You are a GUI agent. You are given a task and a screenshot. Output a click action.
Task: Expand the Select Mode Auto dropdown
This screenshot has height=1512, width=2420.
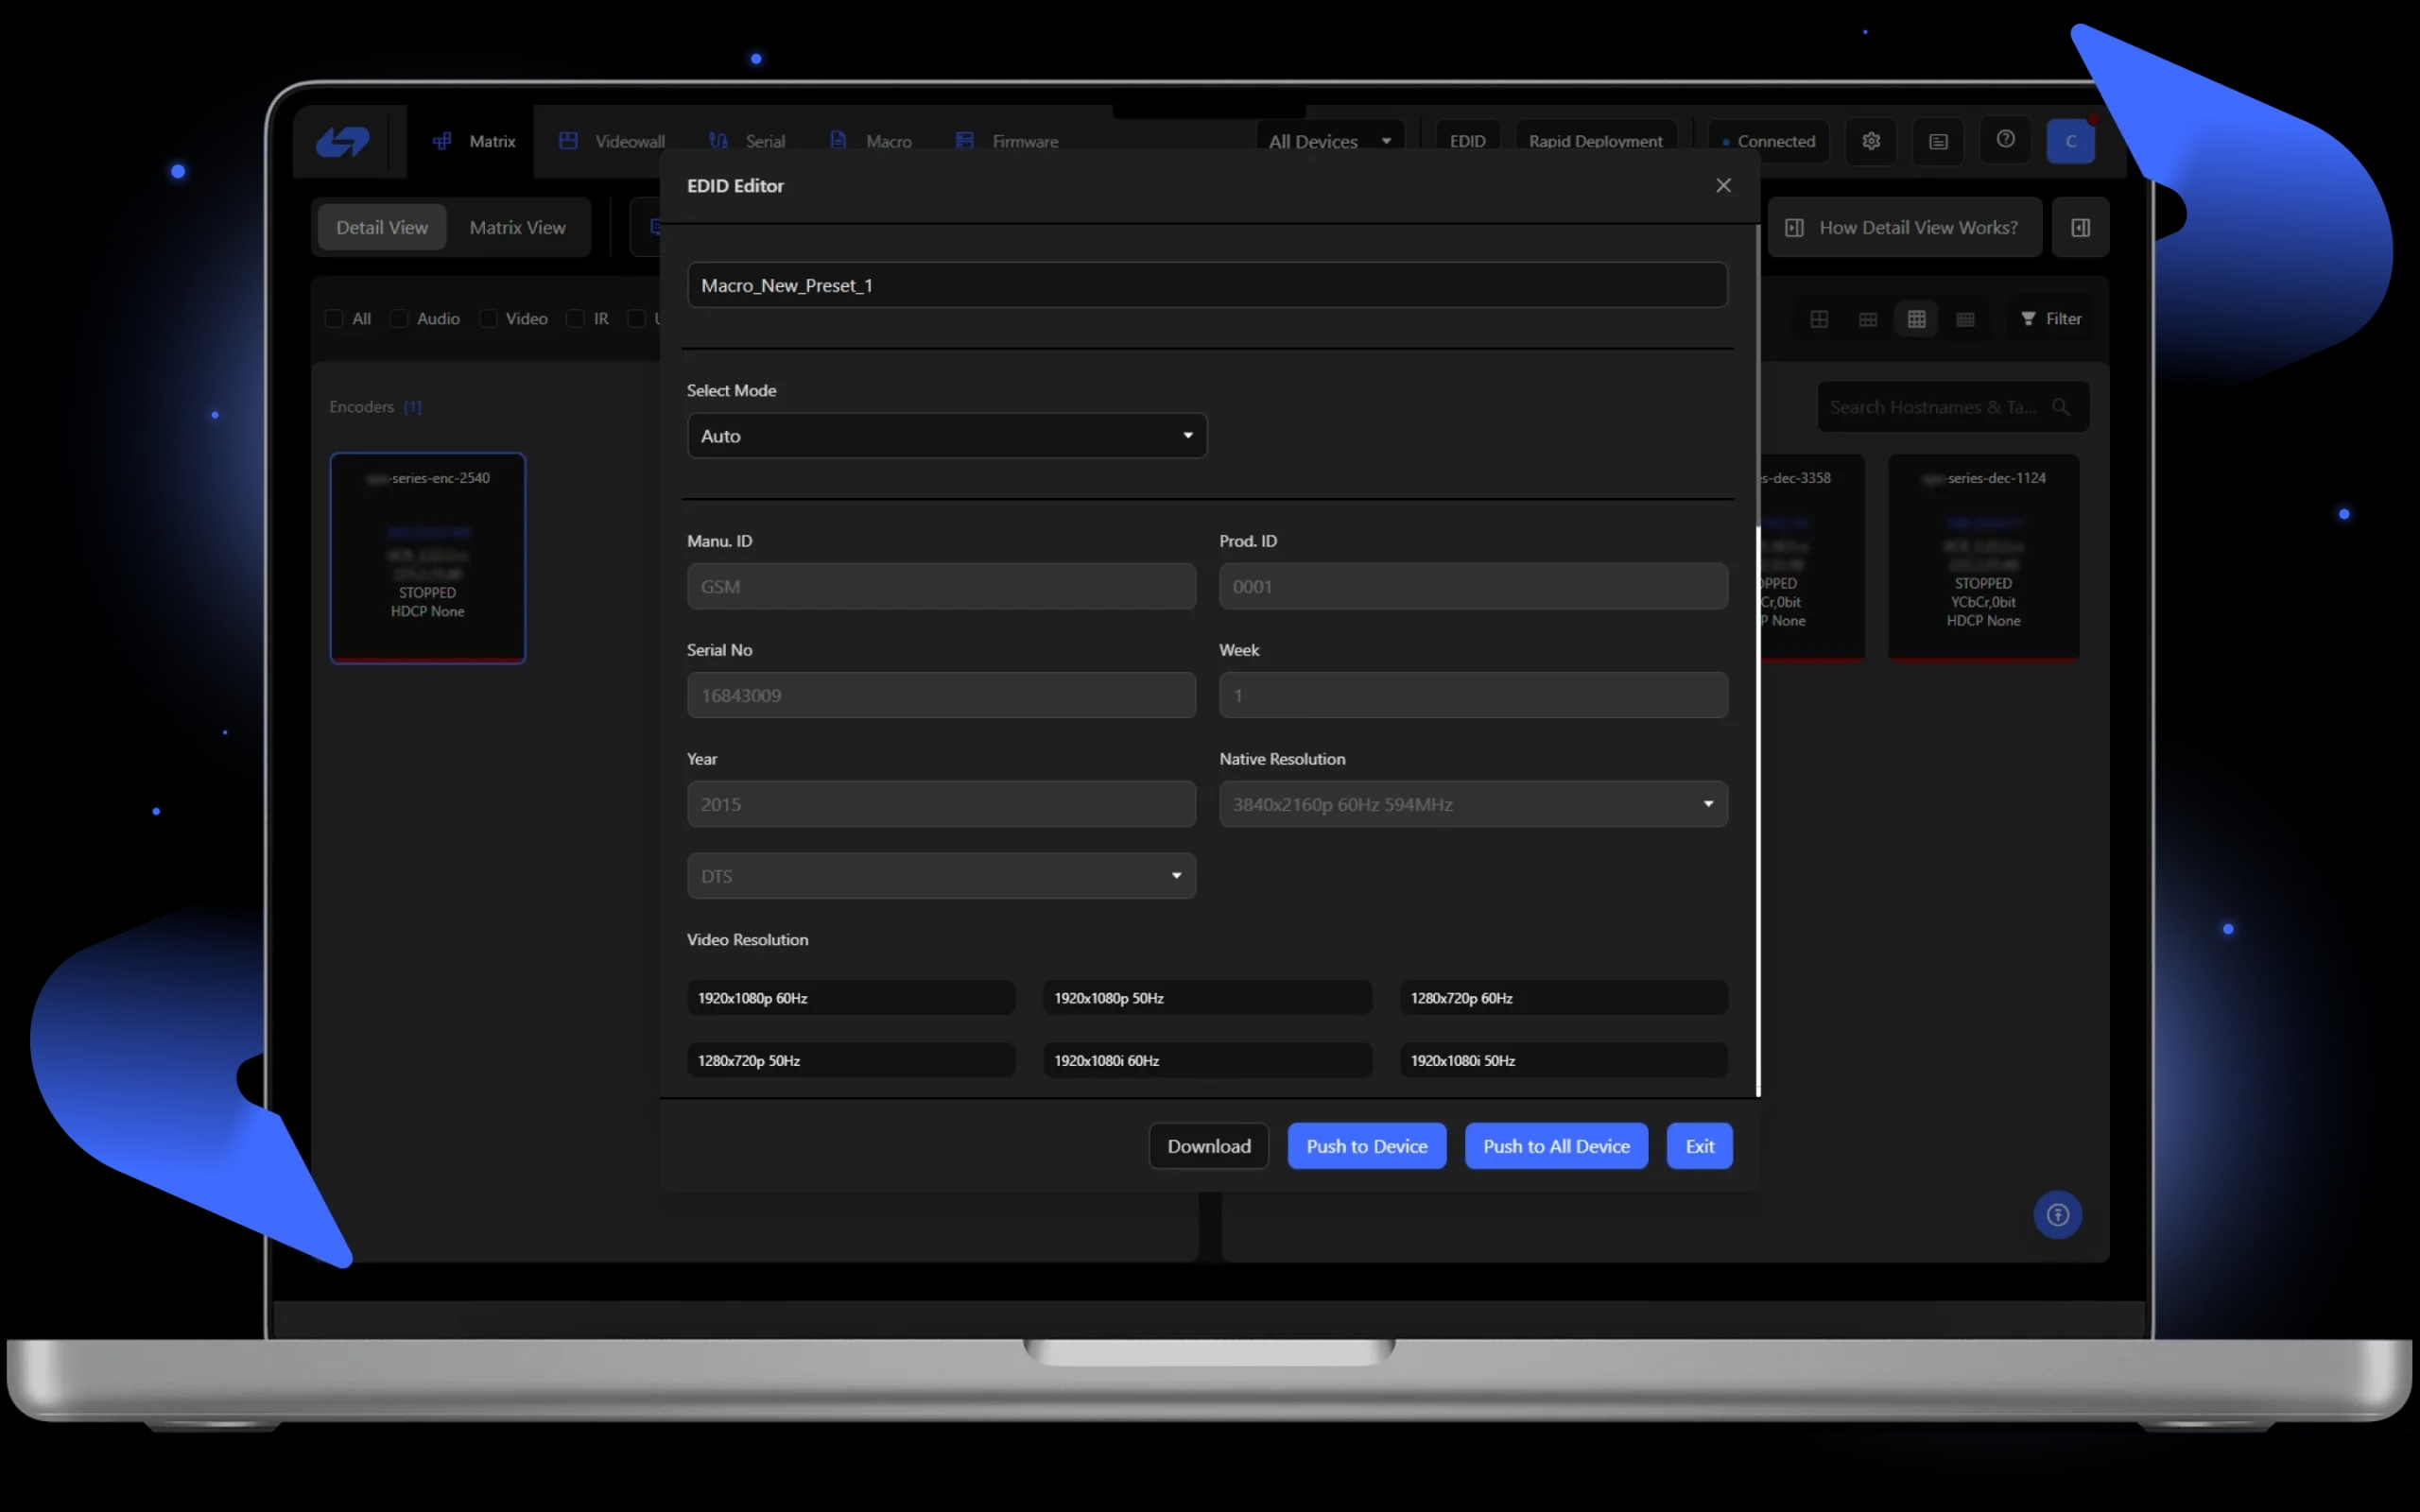pyautogui.click(x=946, y=436)
